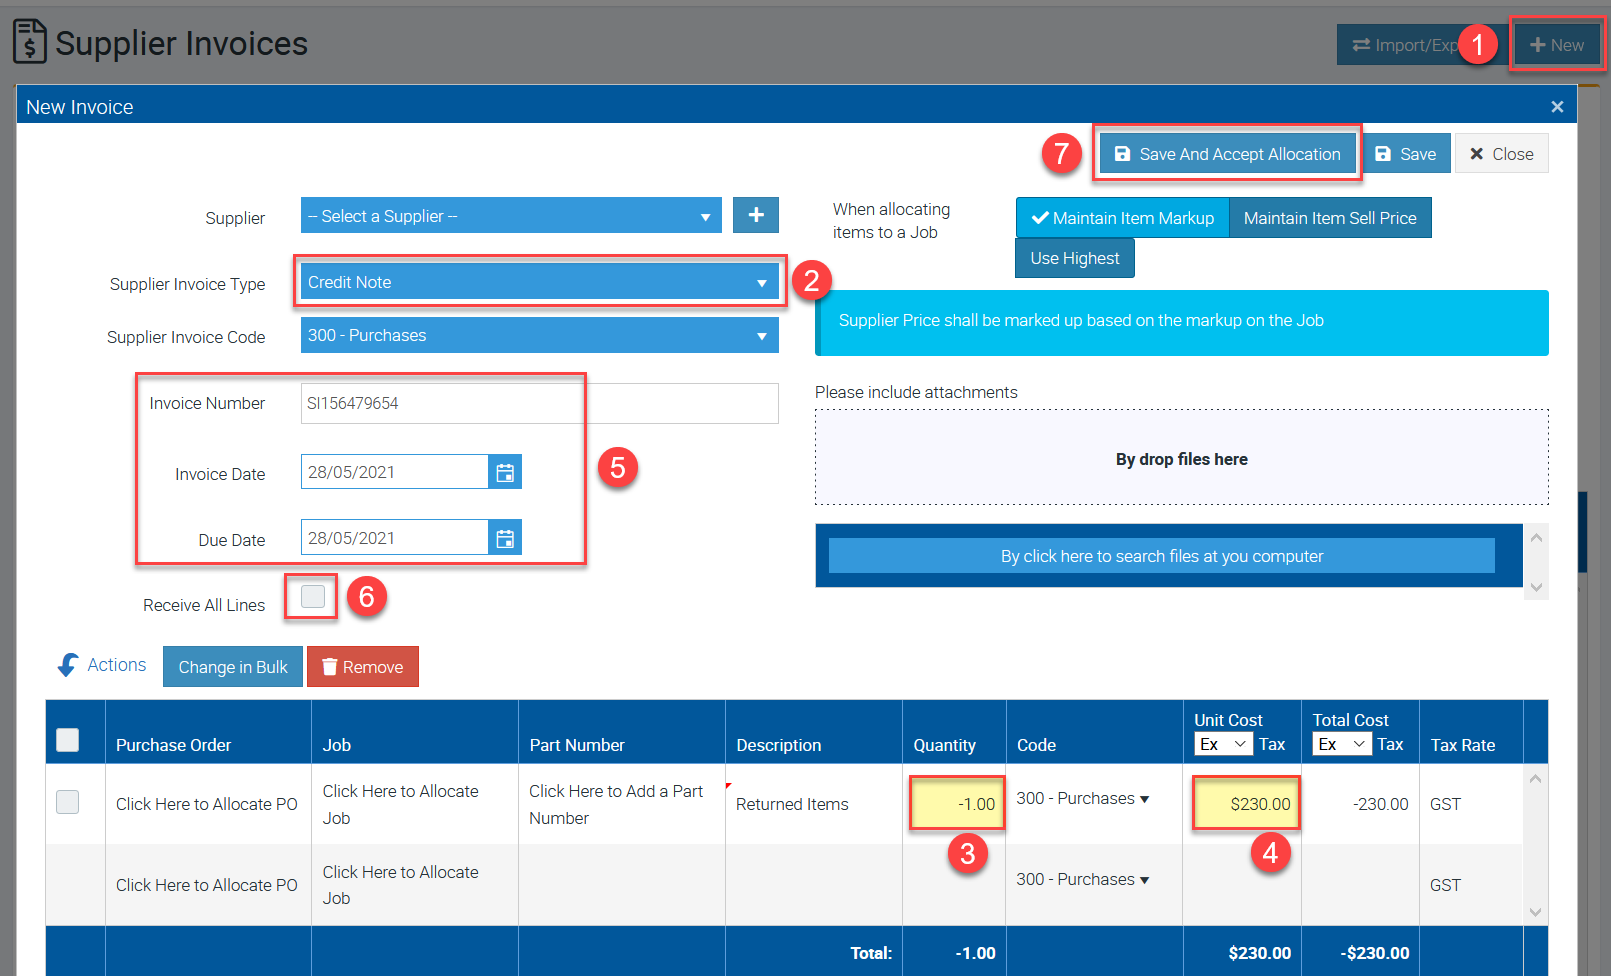This screenshot has height=976, width=1611.
Task: Select the Returned Items row checkbox
Action: (x=68, y=802)
